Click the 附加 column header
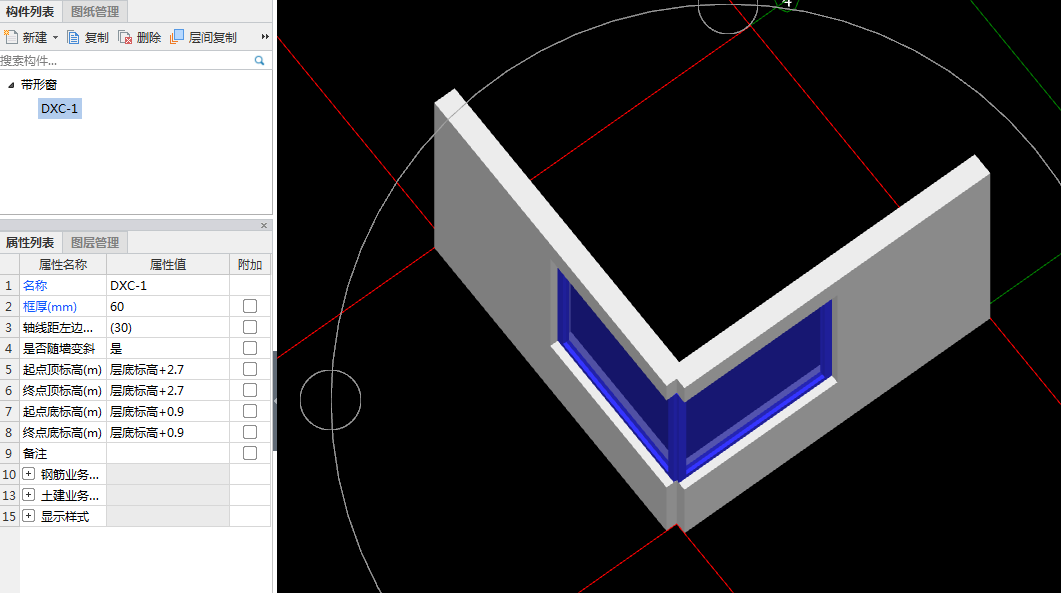Viewport: 1061px width, 593px height. (250, 265)
